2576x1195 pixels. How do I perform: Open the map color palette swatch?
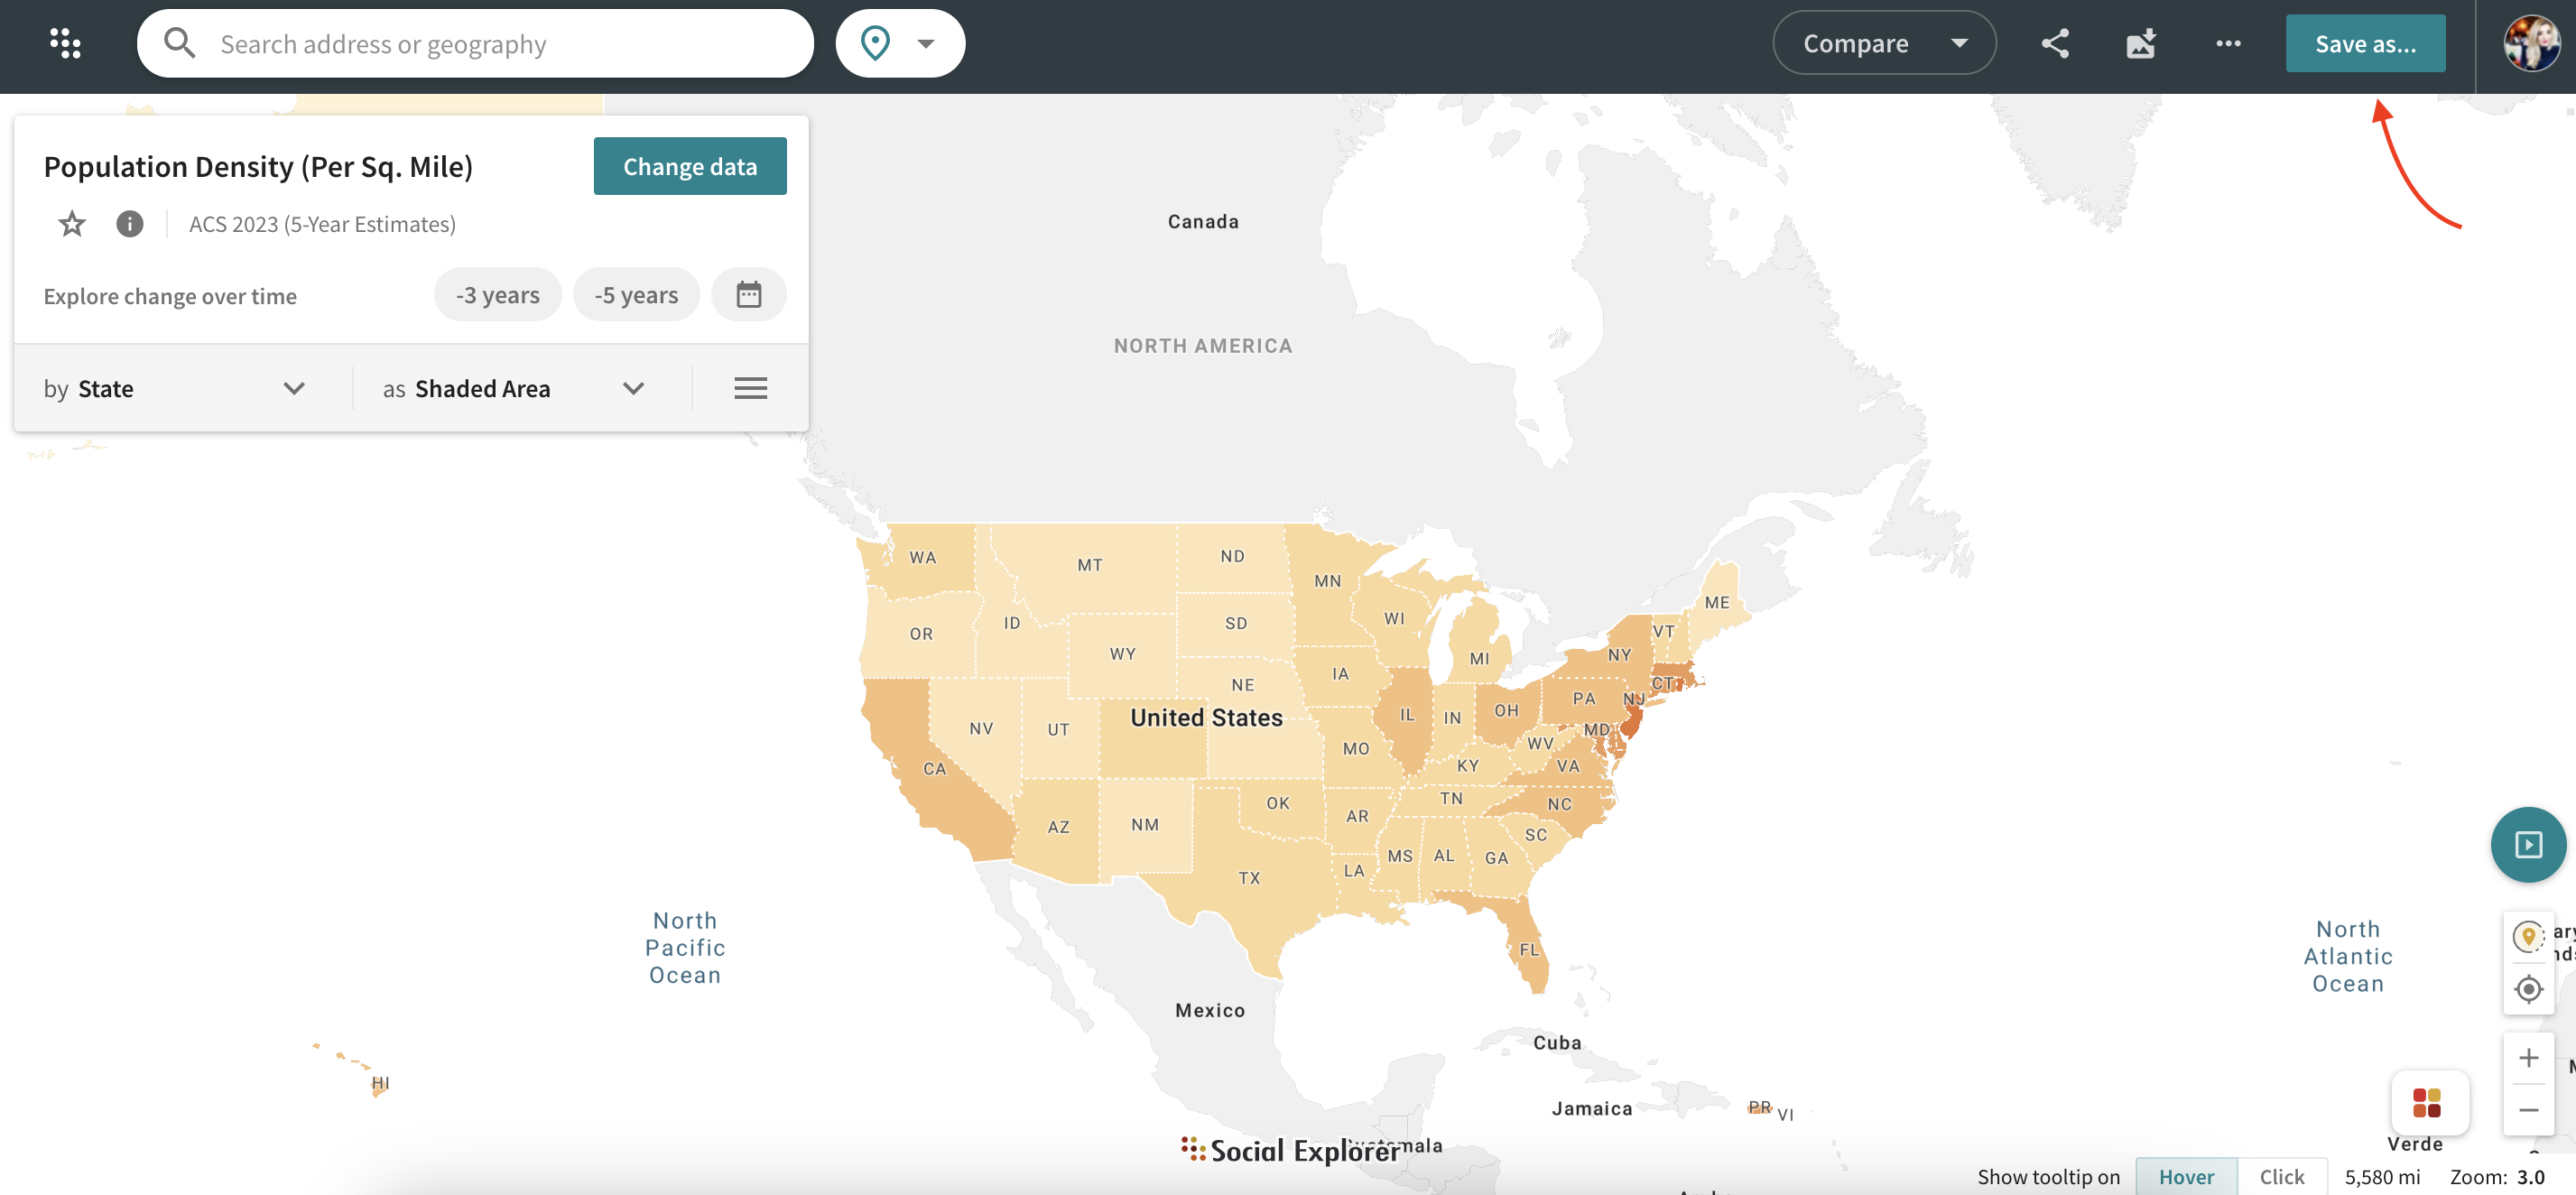point(2427,1102)
